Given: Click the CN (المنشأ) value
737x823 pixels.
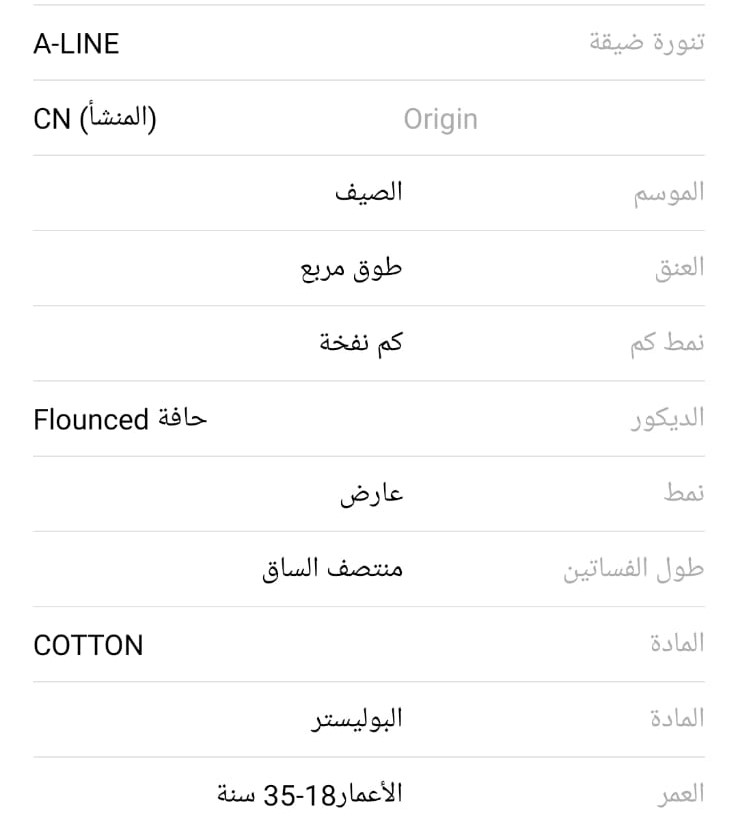Looking at the screenshot, I should point(95,120).
